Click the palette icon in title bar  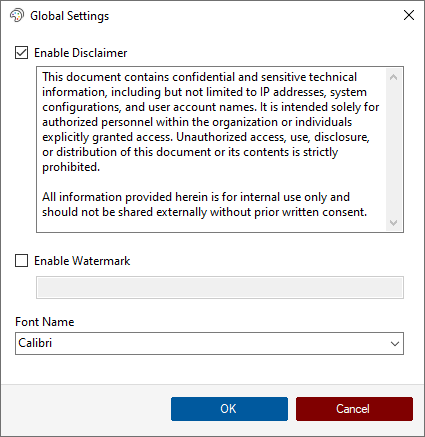point(17,15)
